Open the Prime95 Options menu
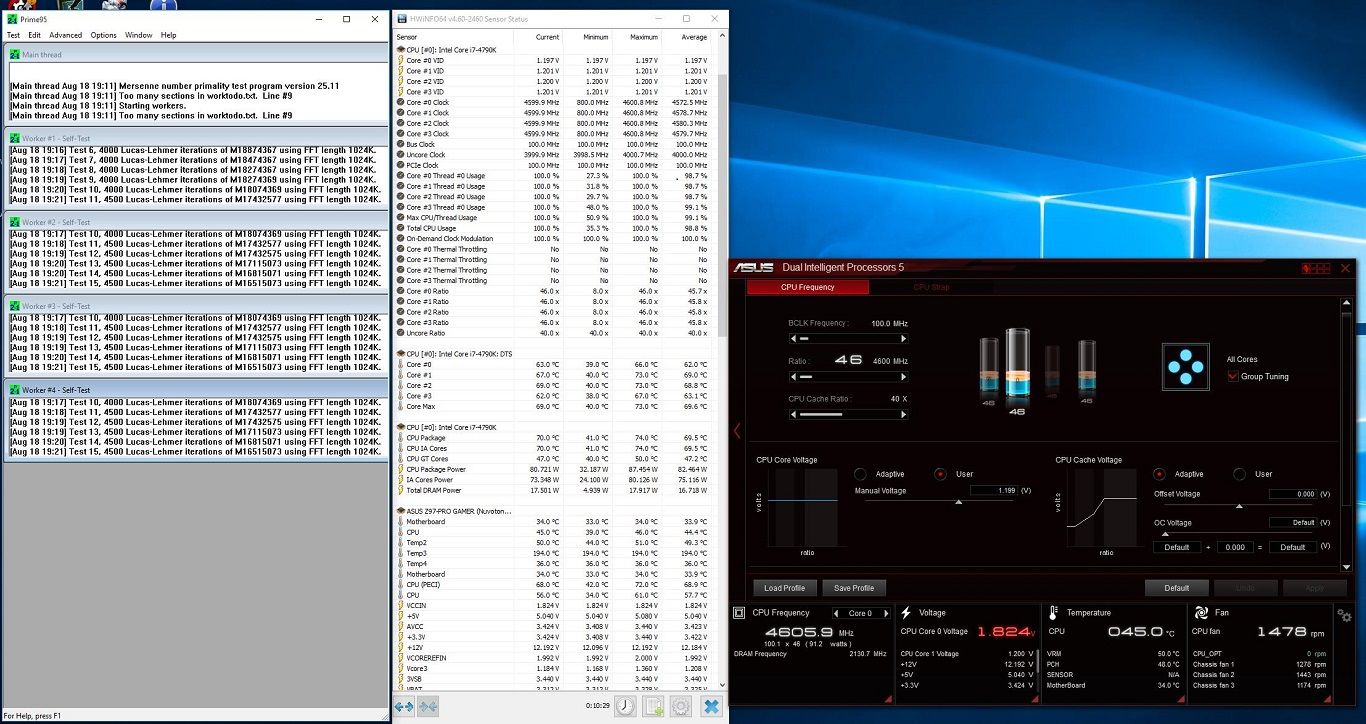The image size is (1366, 724). [104, 35]
